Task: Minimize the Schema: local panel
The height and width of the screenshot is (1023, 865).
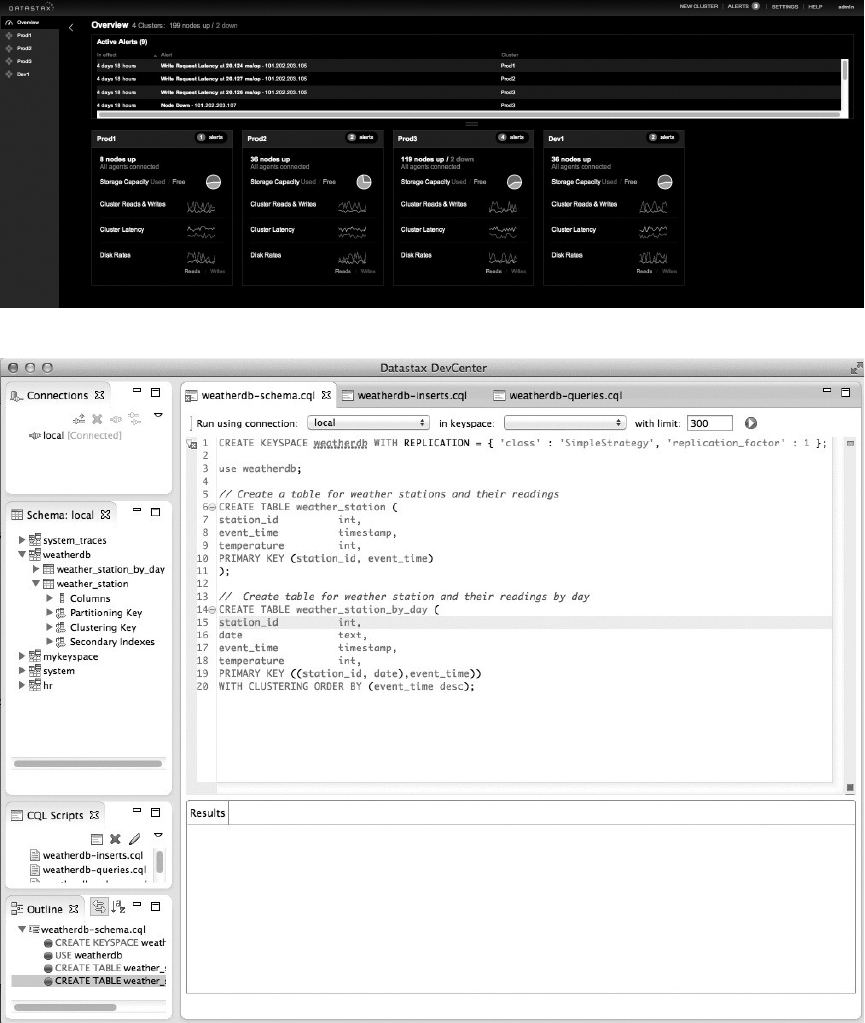Action: [137, 510]
